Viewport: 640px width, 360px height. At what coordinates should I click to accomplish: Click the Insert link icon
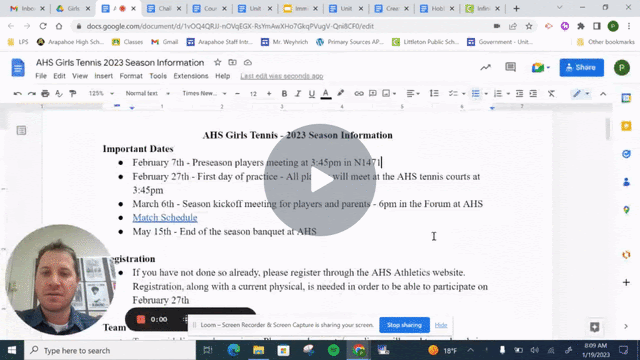point(359,93)
